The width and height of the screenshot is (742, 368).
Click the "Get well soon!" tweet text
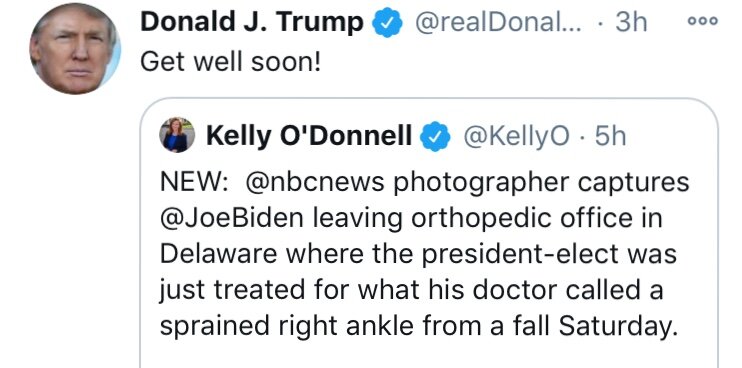(x=231, y=63)
